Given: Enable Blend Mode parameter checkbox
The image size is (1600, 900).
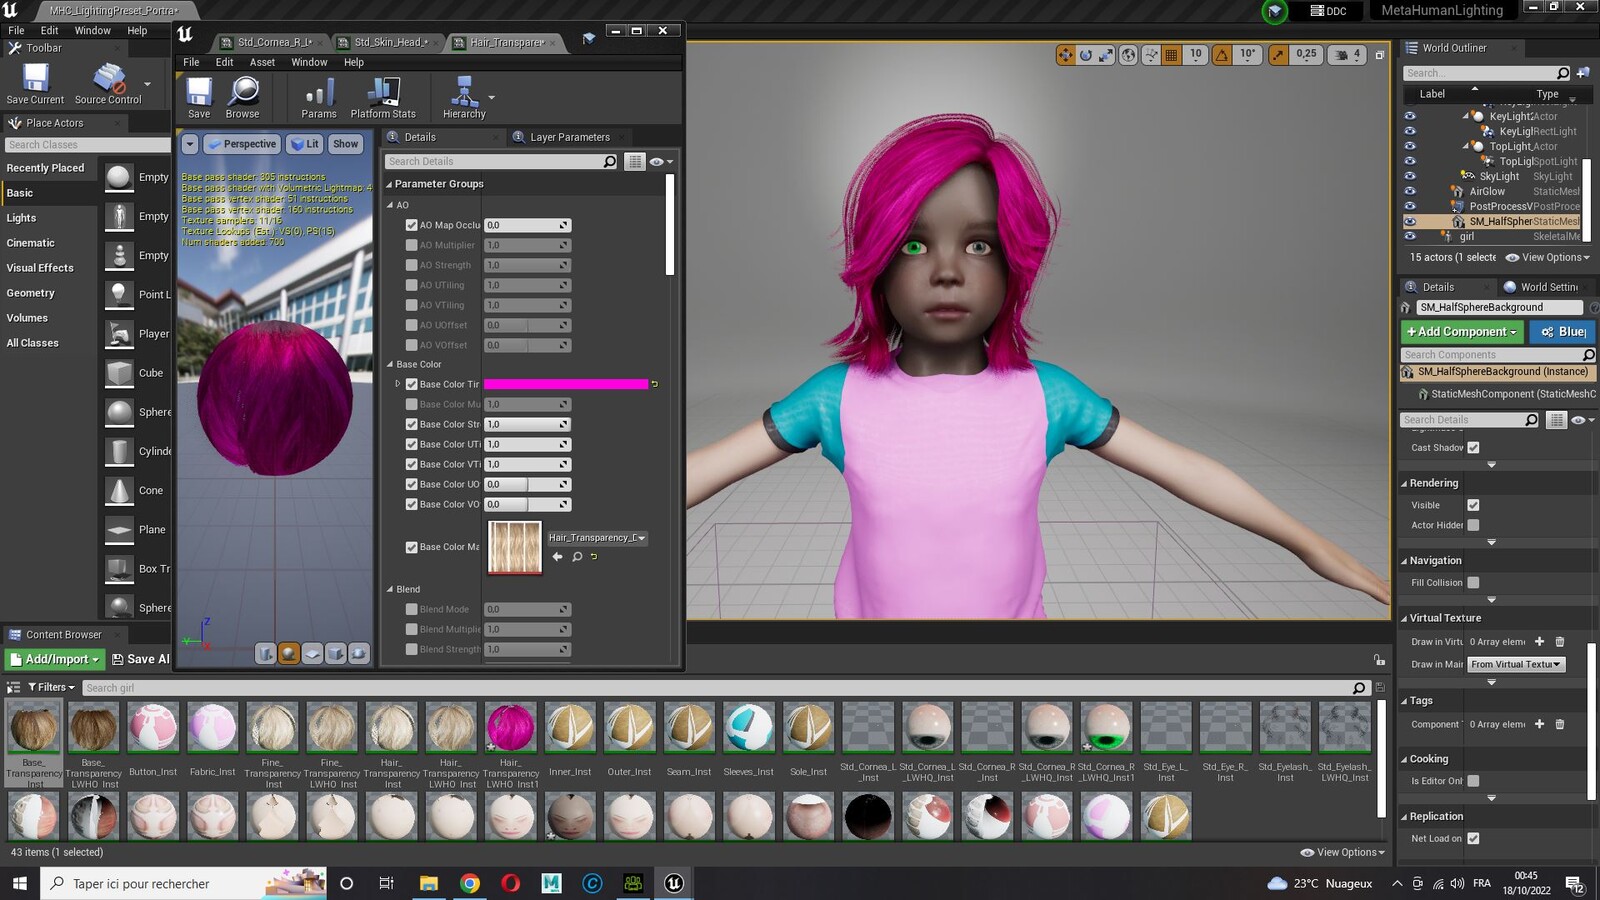Looking at the screenshot, I should (x=411, y=609).
